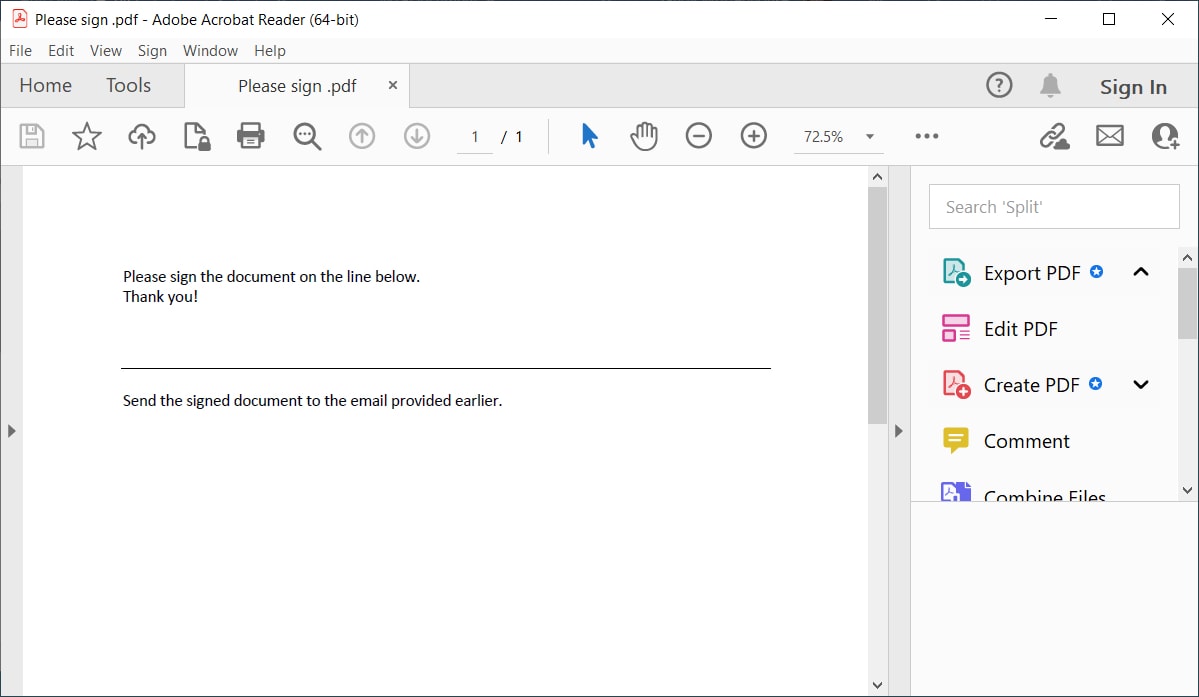Select the Hand tool in the toolbar
Screen dimensions: 1199x697
[x=644, y=136]
